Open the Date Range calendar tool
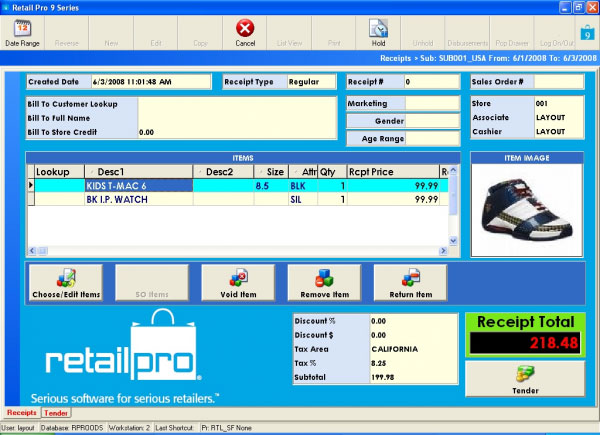The width and height of the screenshot is (600, 435). coord(22,33)
